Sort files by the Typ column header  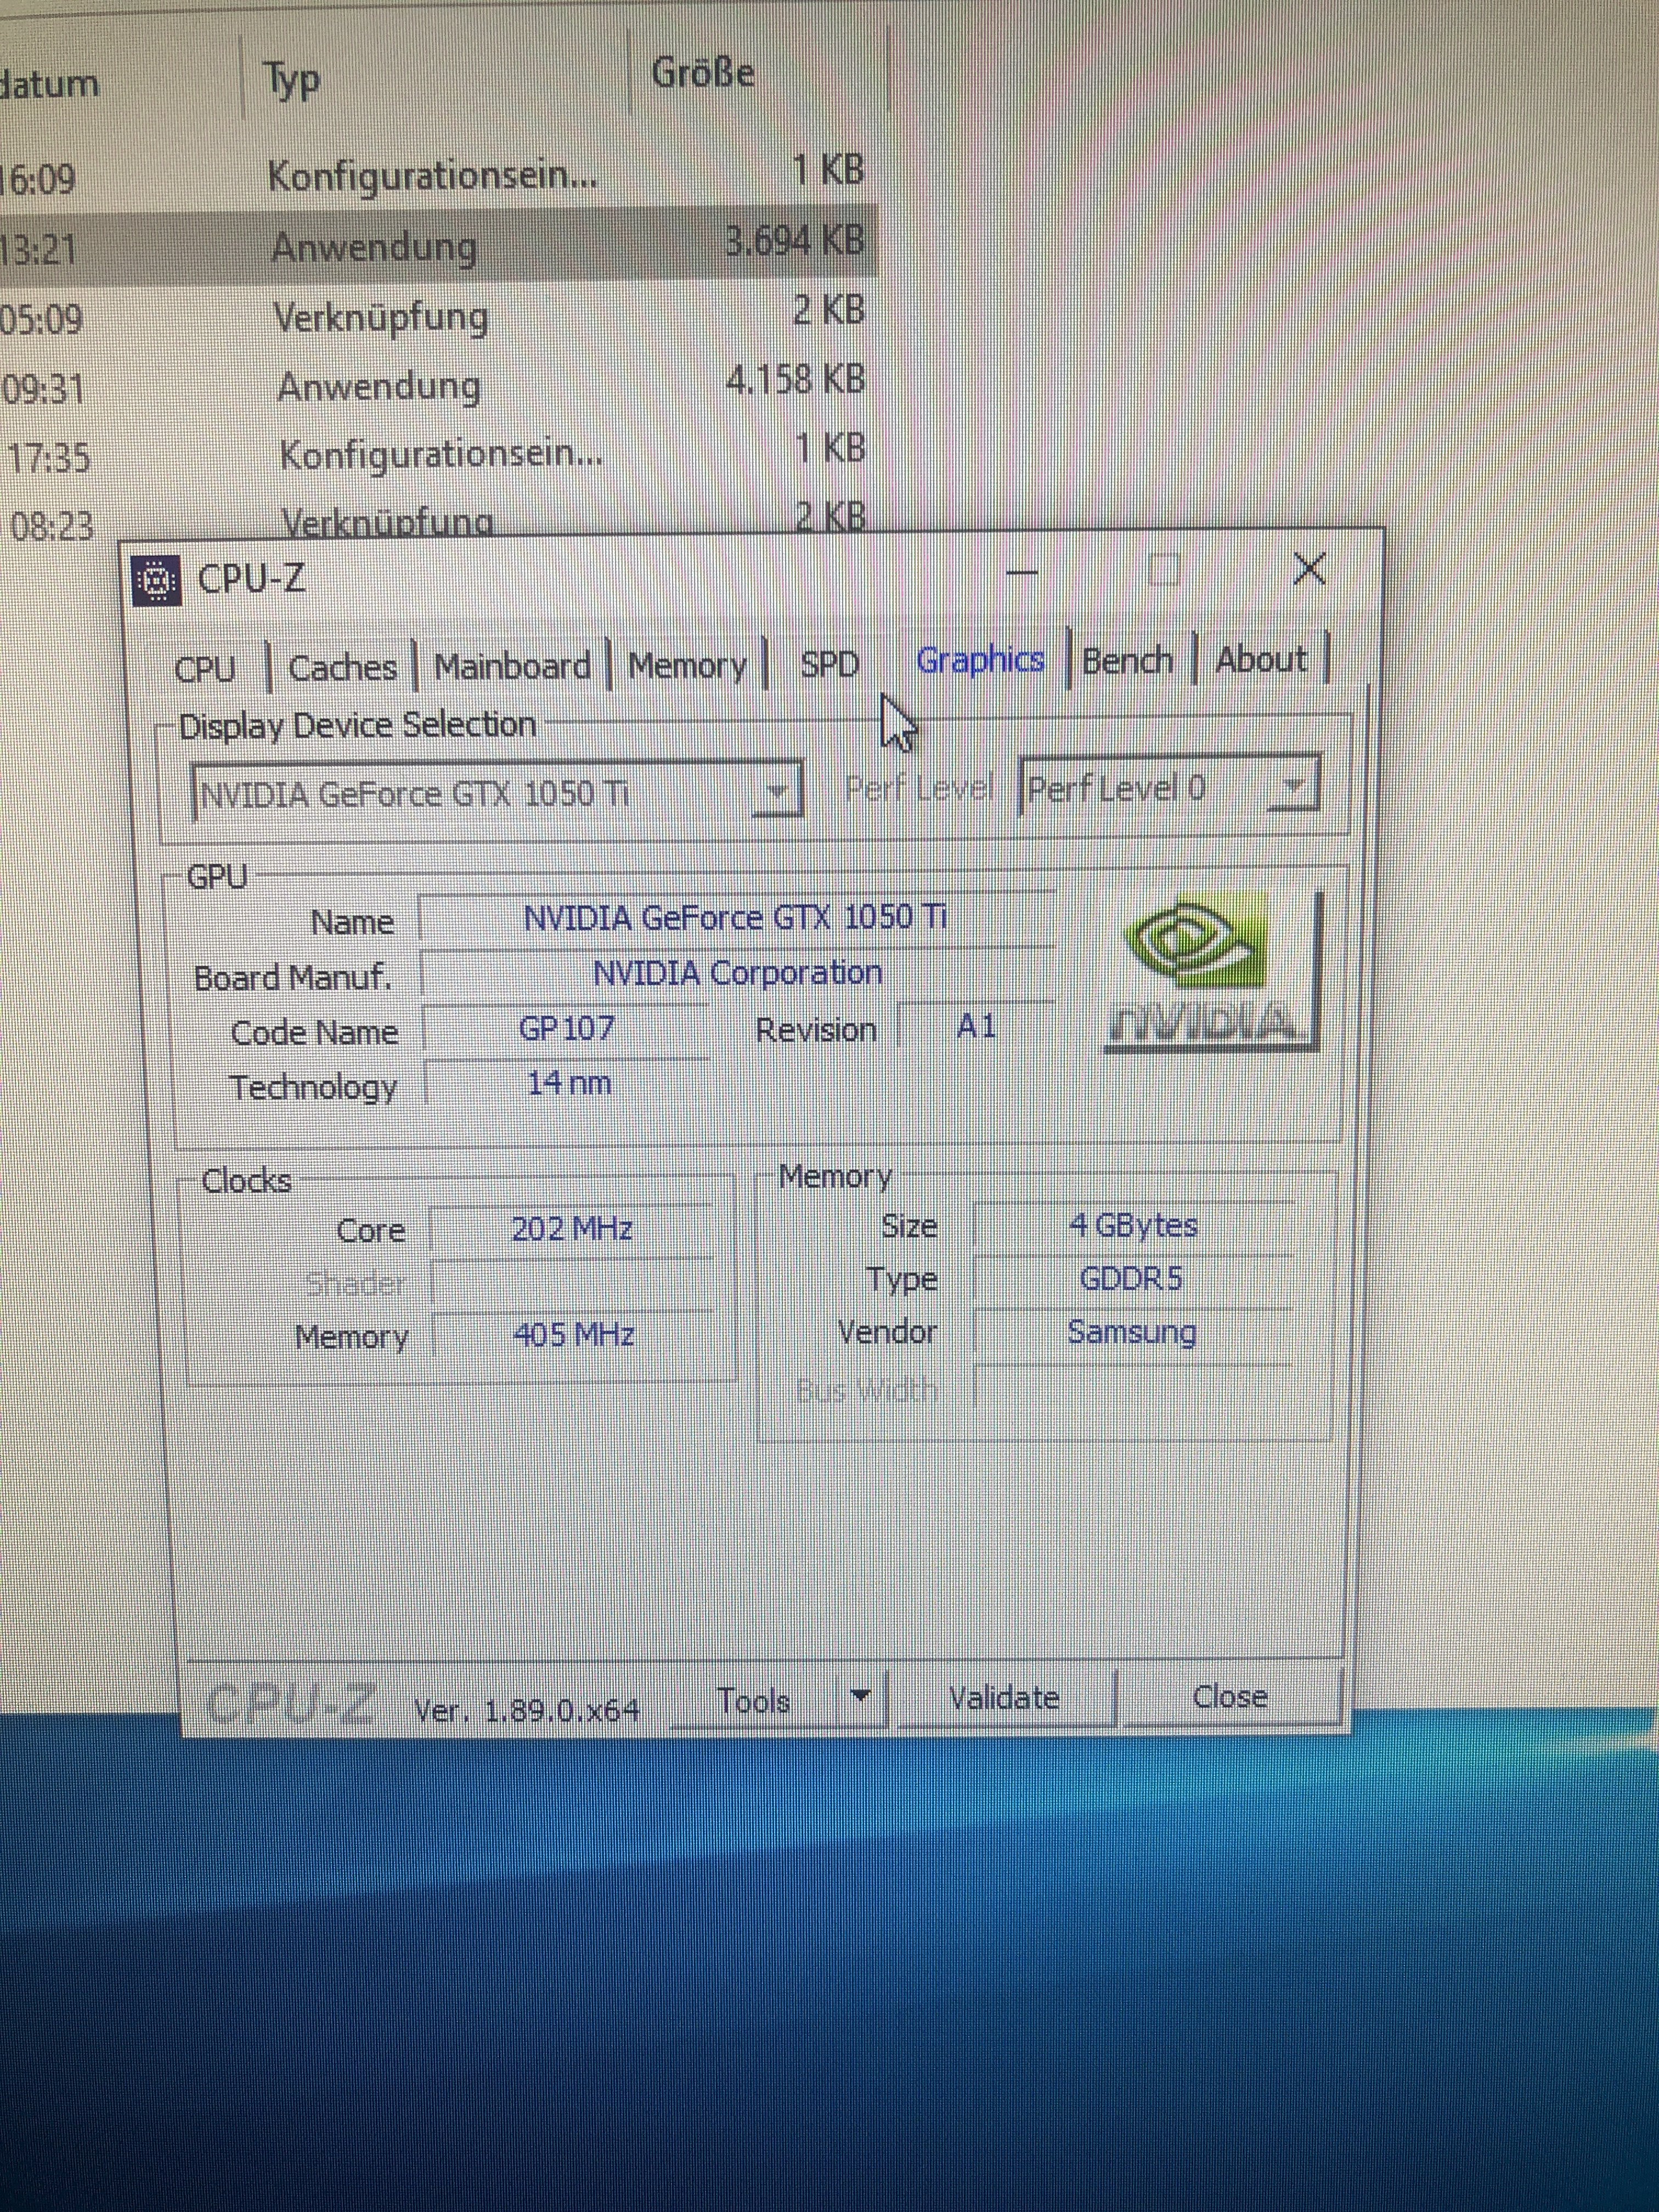click(292, 79)
